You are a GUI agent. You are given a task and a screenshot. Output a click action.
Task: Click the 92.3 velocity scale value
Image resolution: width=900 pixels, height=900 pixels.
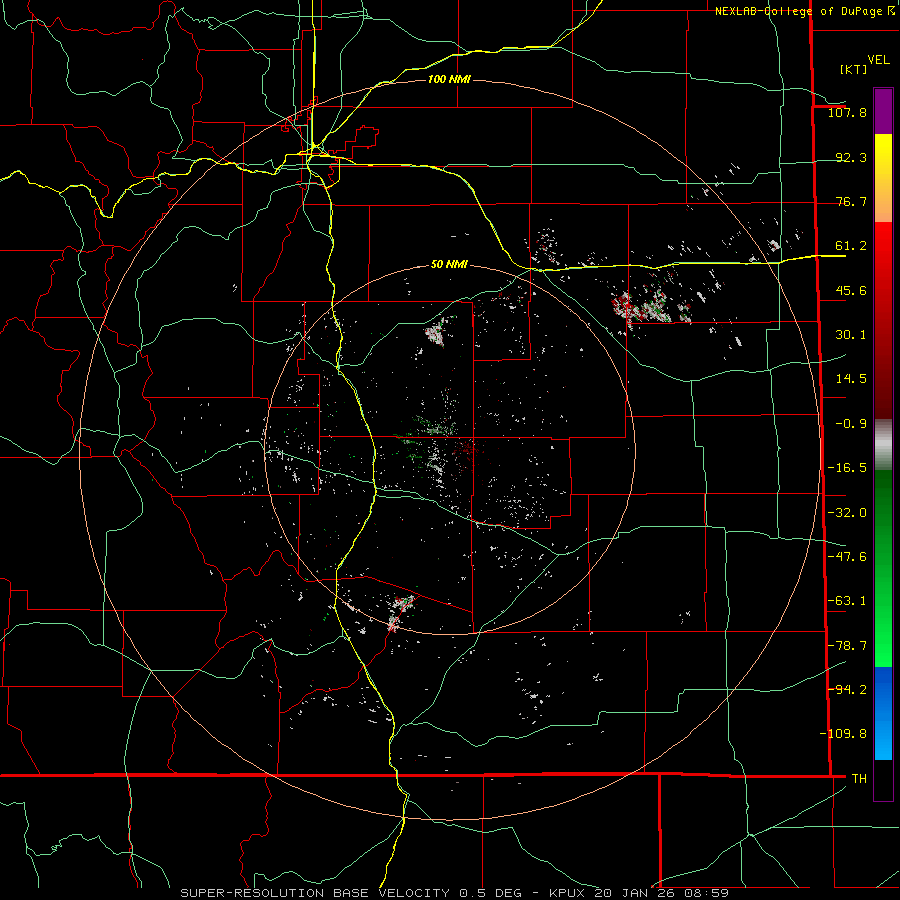click(851, 157)
